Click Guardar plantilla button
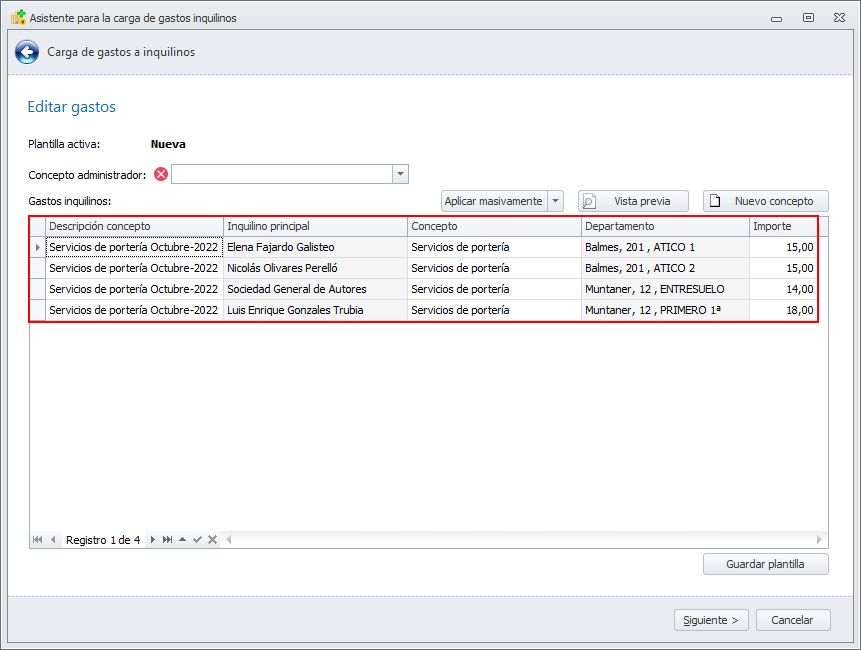 pyautogui.click(x=765, y=564)
